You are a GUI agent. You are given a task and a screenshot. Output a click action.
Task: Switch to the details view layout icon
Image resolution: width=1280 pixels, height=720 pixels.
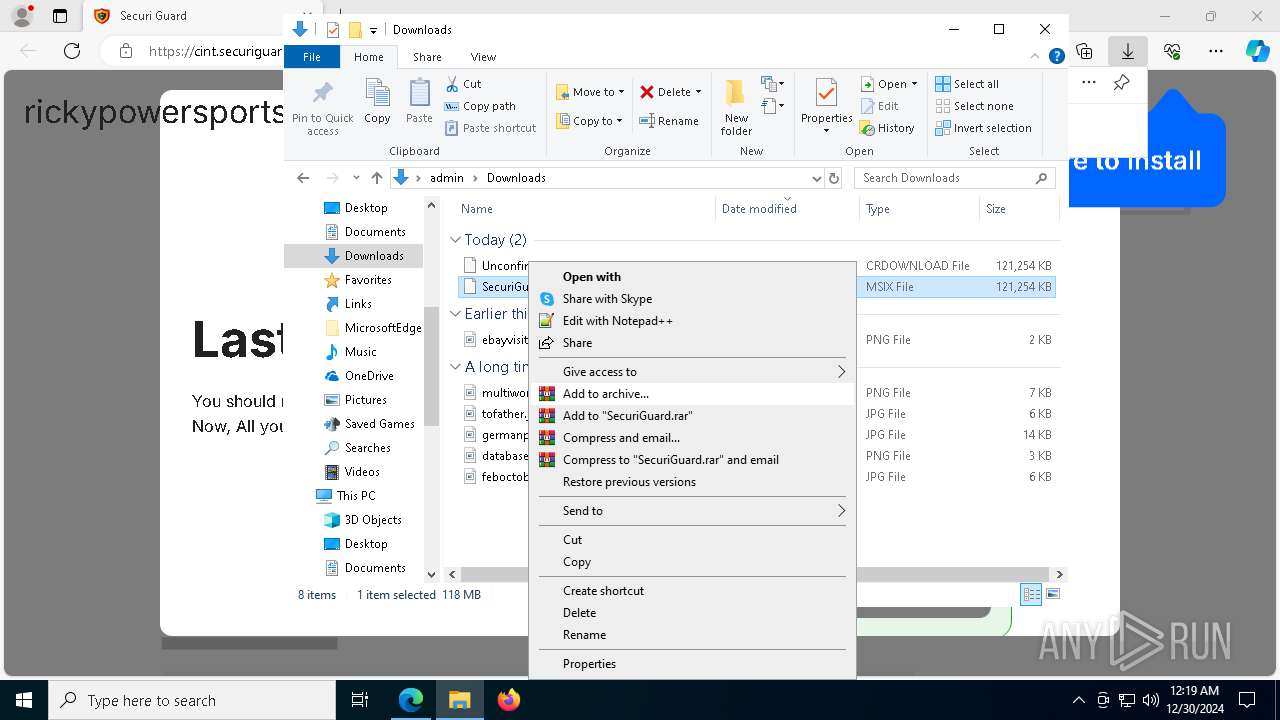click(x=1031, y=594)
